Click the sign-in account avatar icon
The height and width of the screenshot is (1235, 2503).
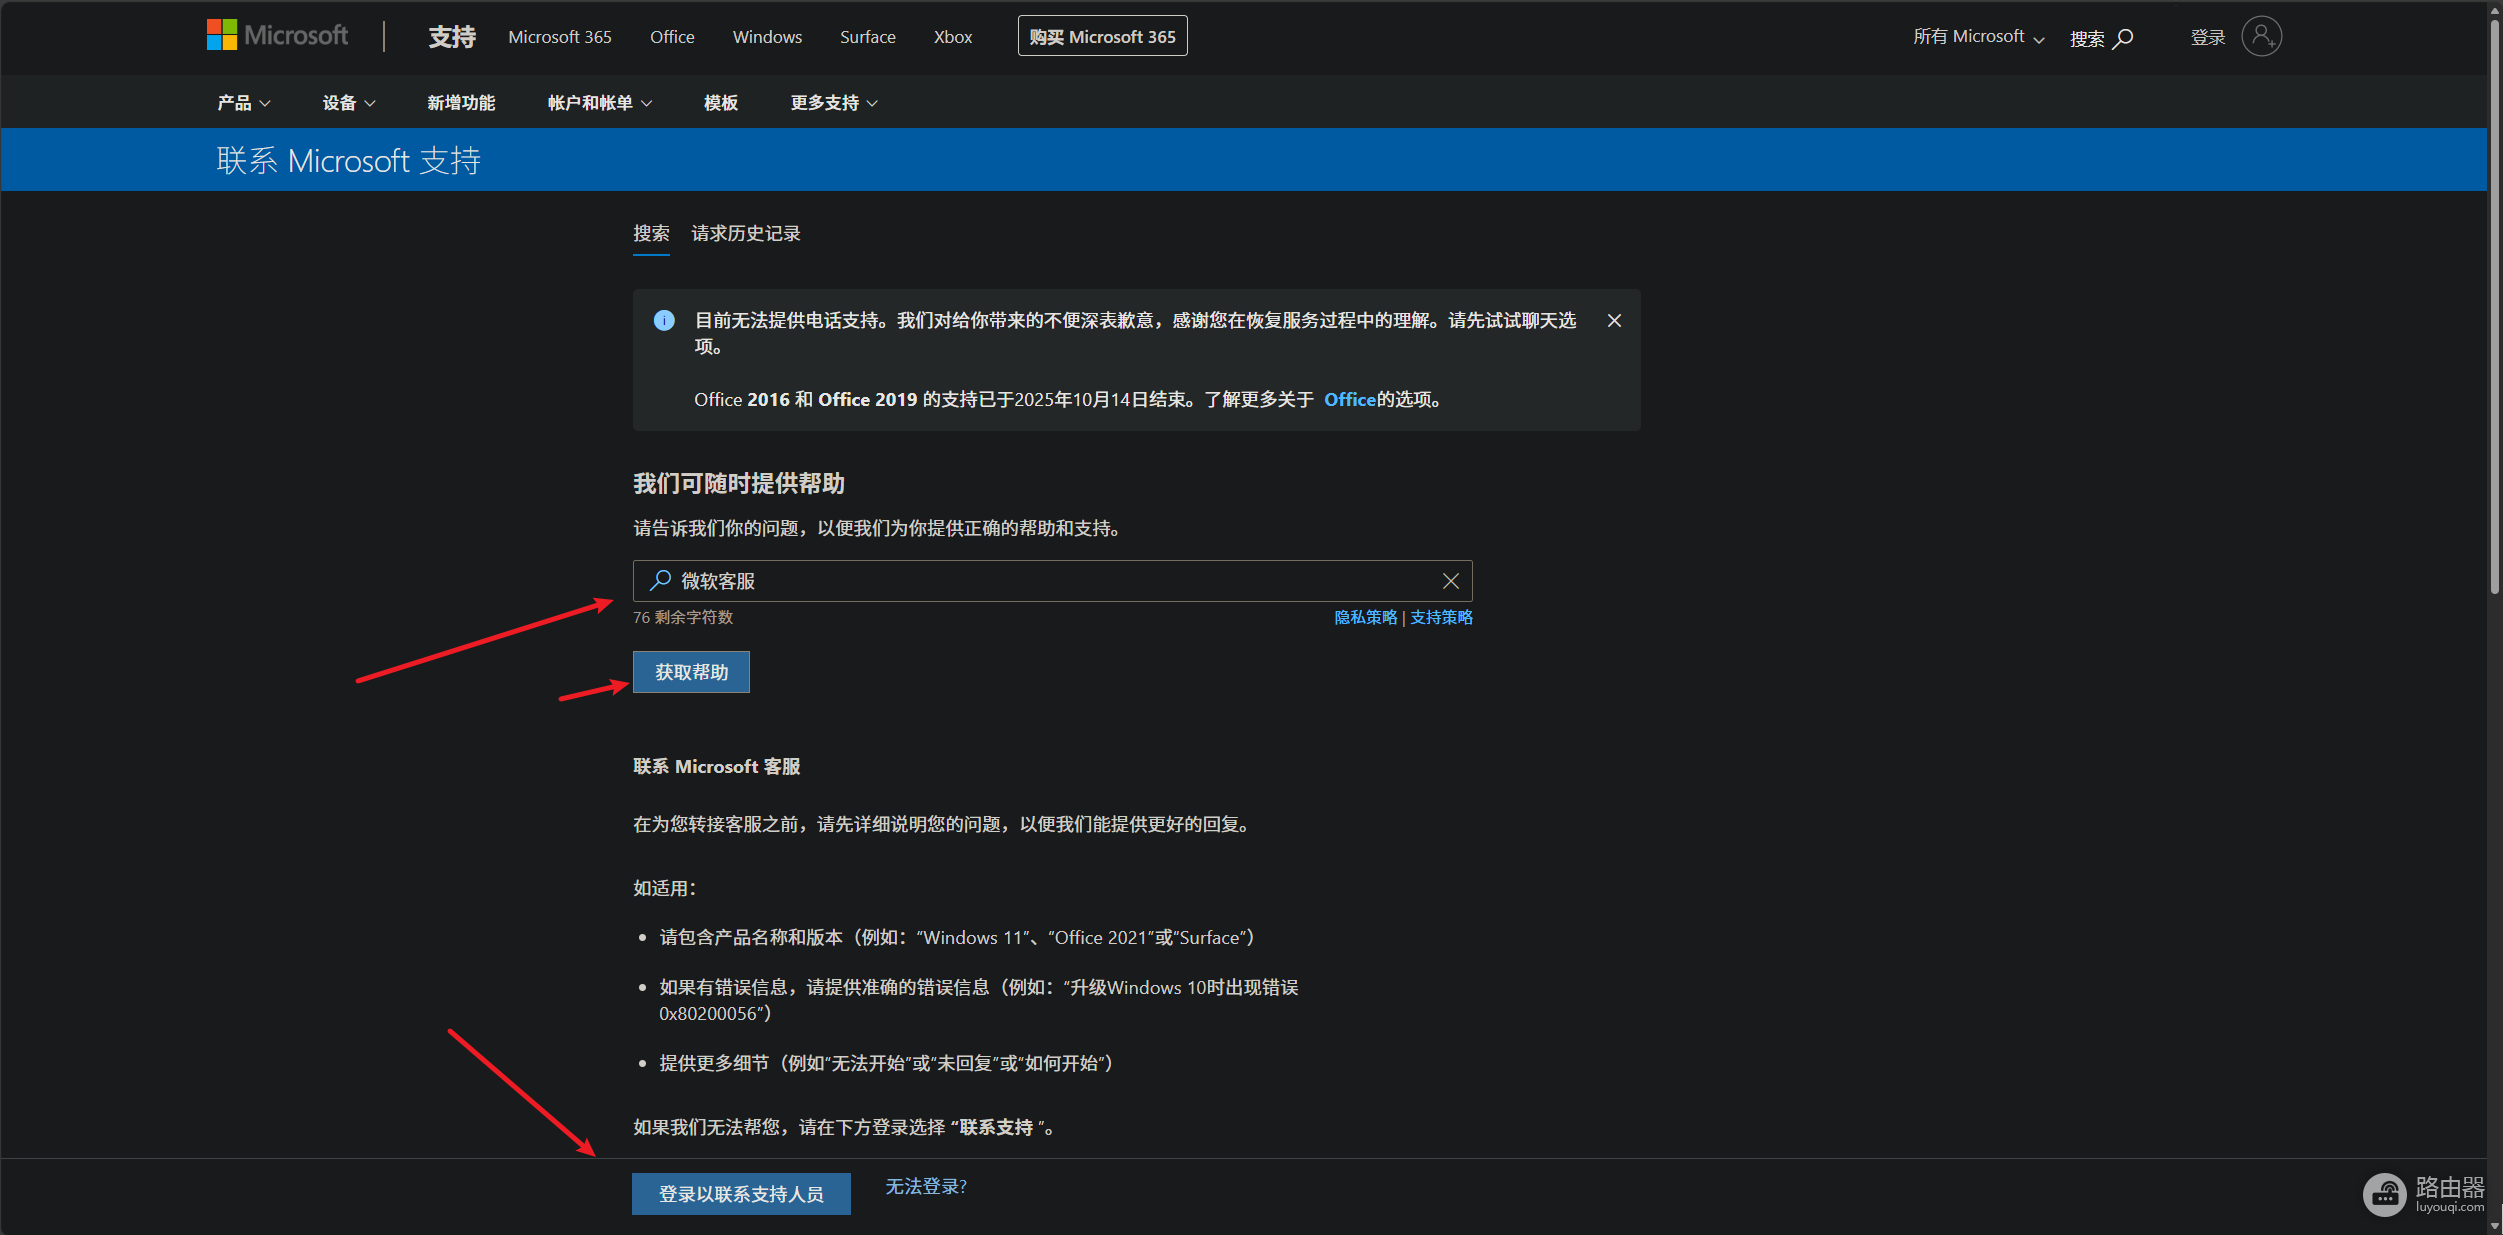2261,37
